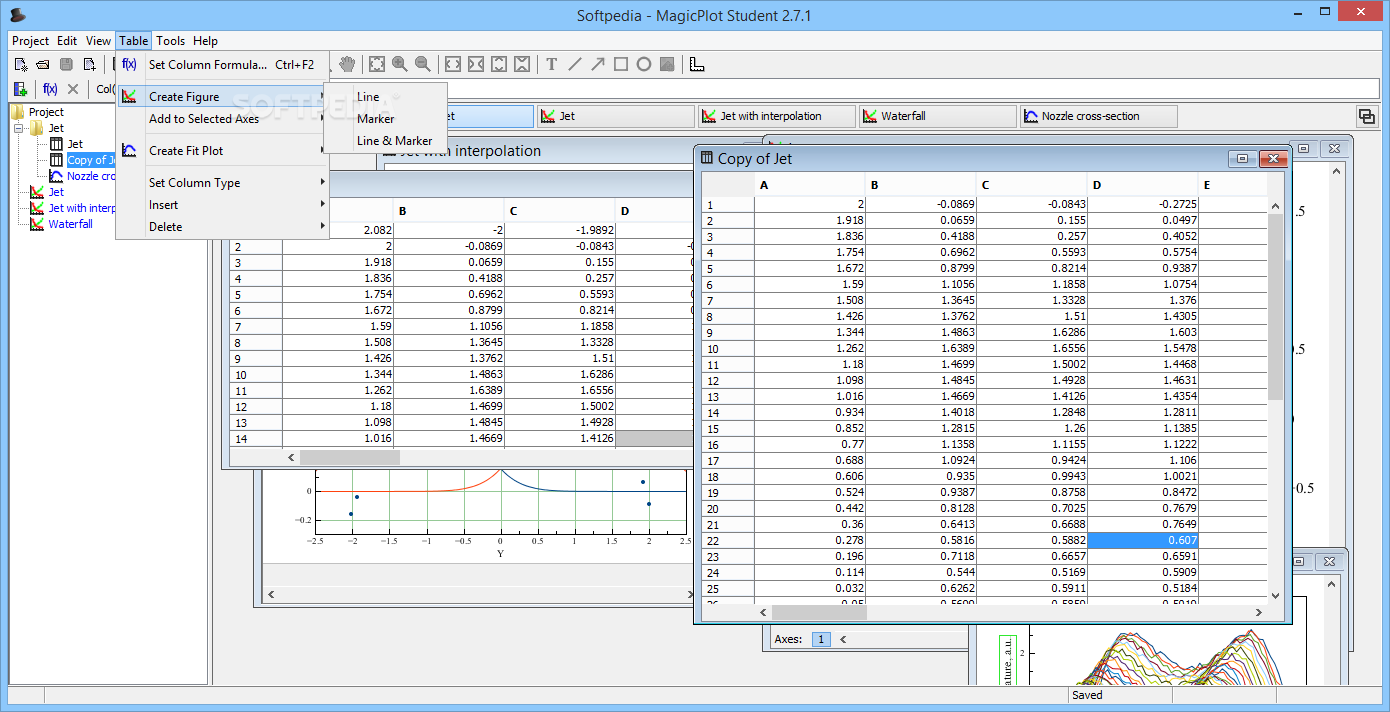Screen dimensions: 1390x712
Task: Click the Insert Image toolbar icon
Action: click(667, 64)
